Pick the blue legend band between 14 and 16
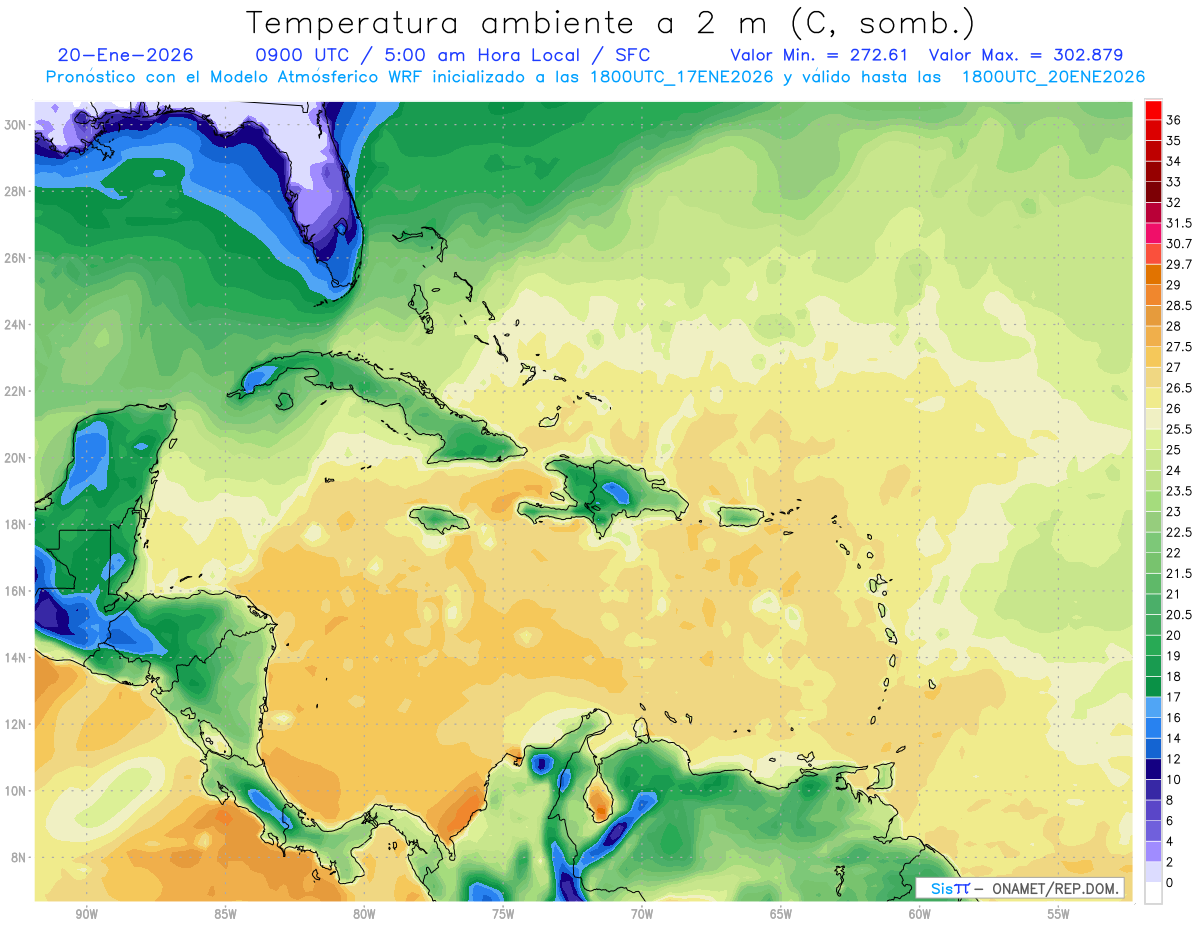This screenshot has height=927, width=1200. (1153, 728)
